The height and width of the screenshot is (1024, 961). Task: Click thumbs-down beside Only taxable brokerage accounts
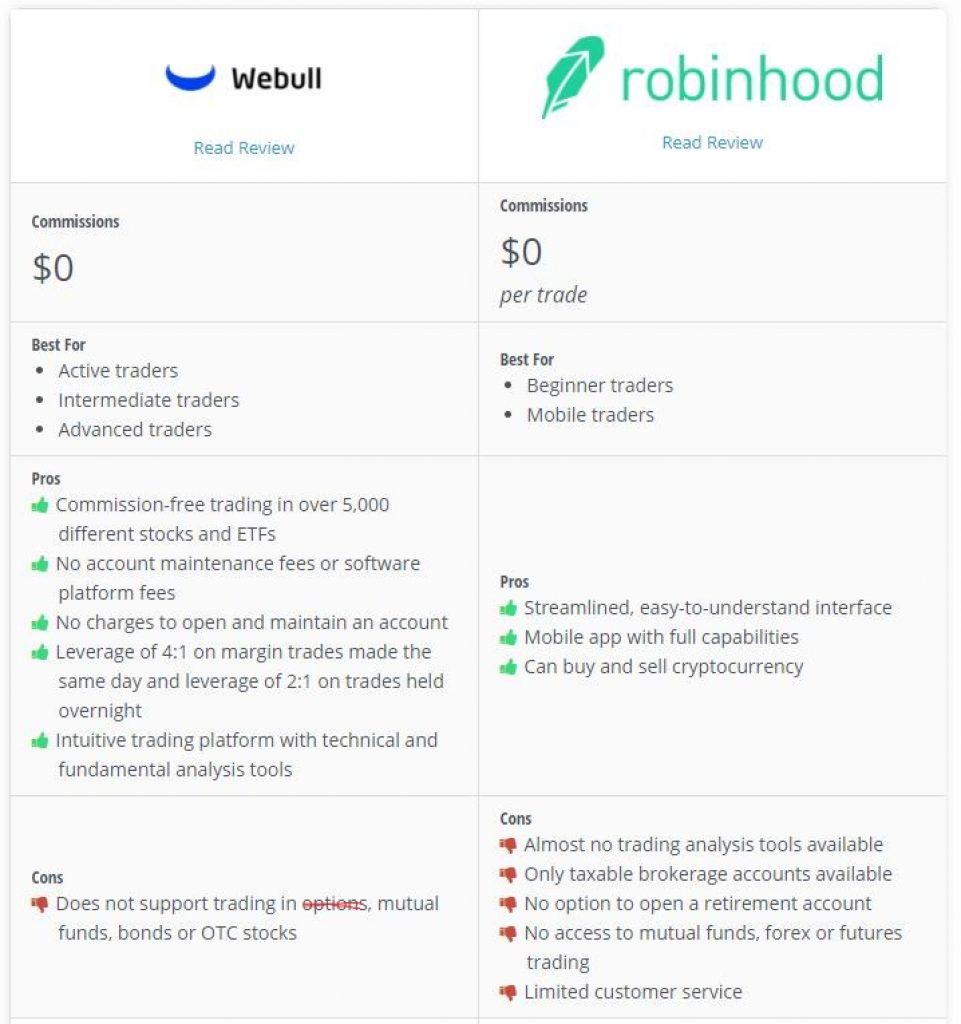tap(509, 875)
